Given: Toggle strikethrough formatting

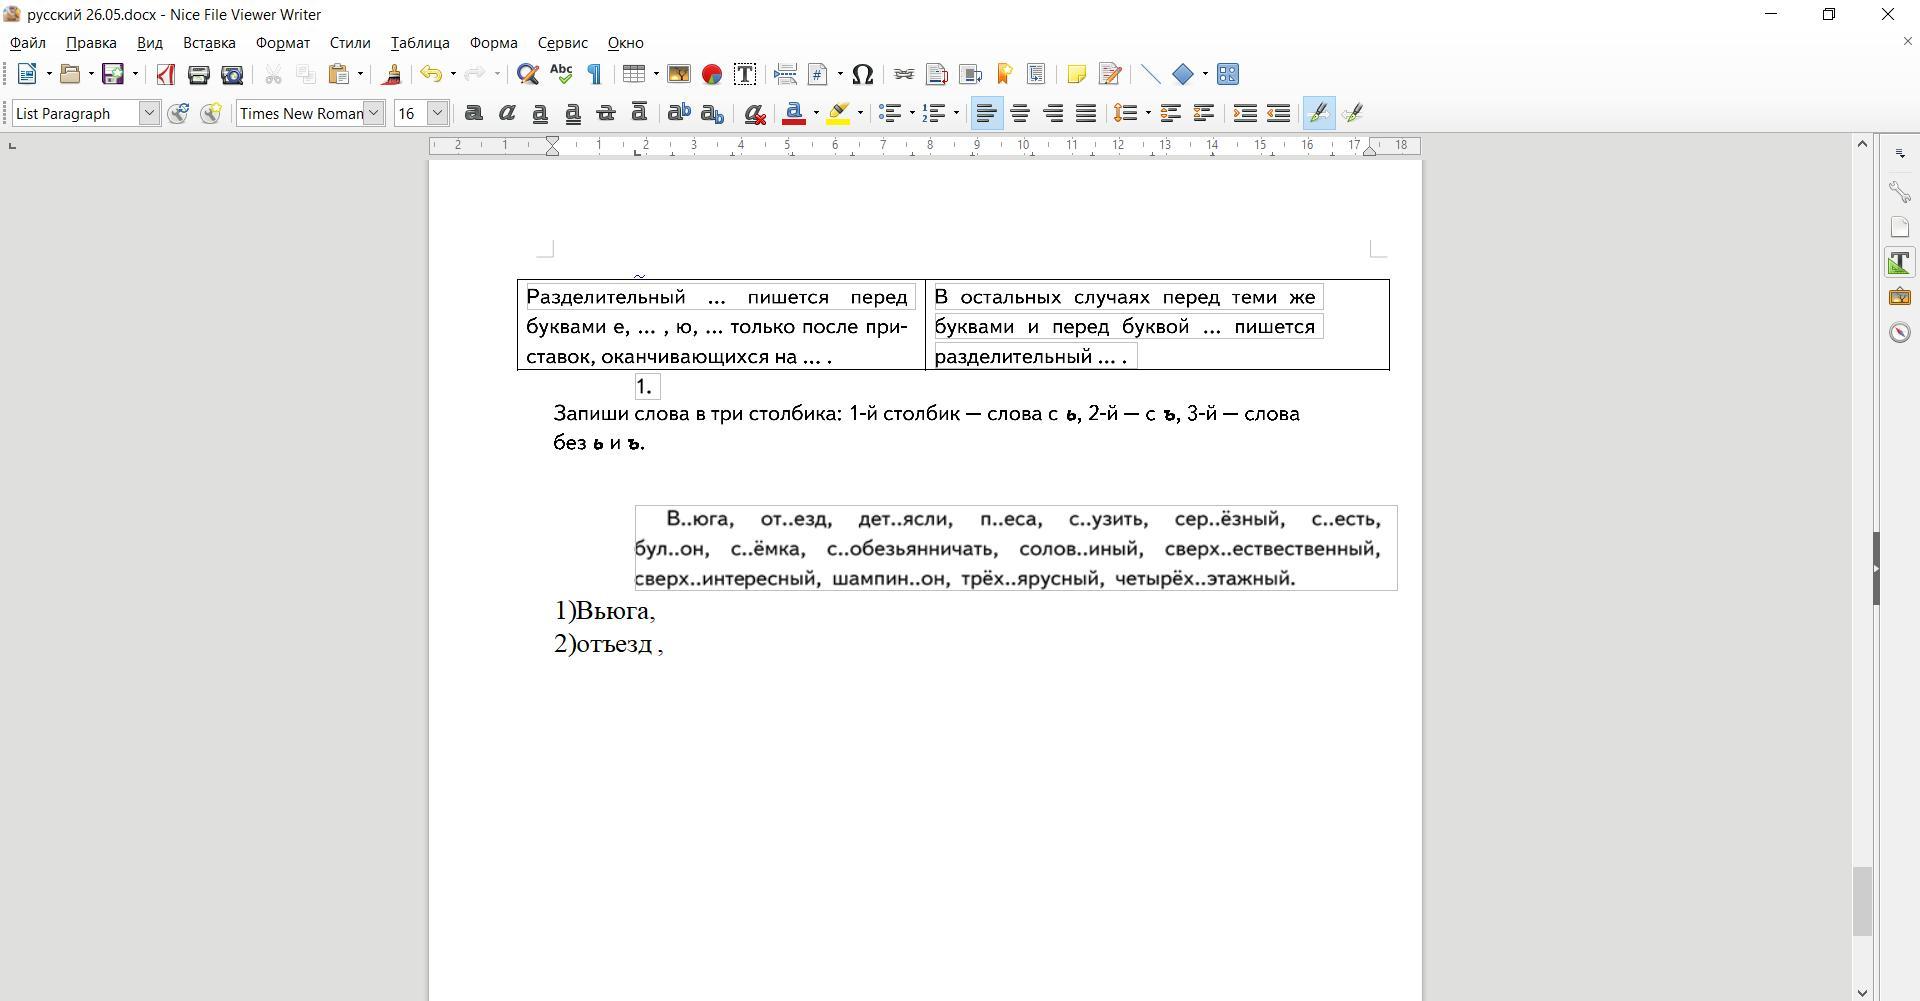Looking at the screenshot, I should click(606, 113).
